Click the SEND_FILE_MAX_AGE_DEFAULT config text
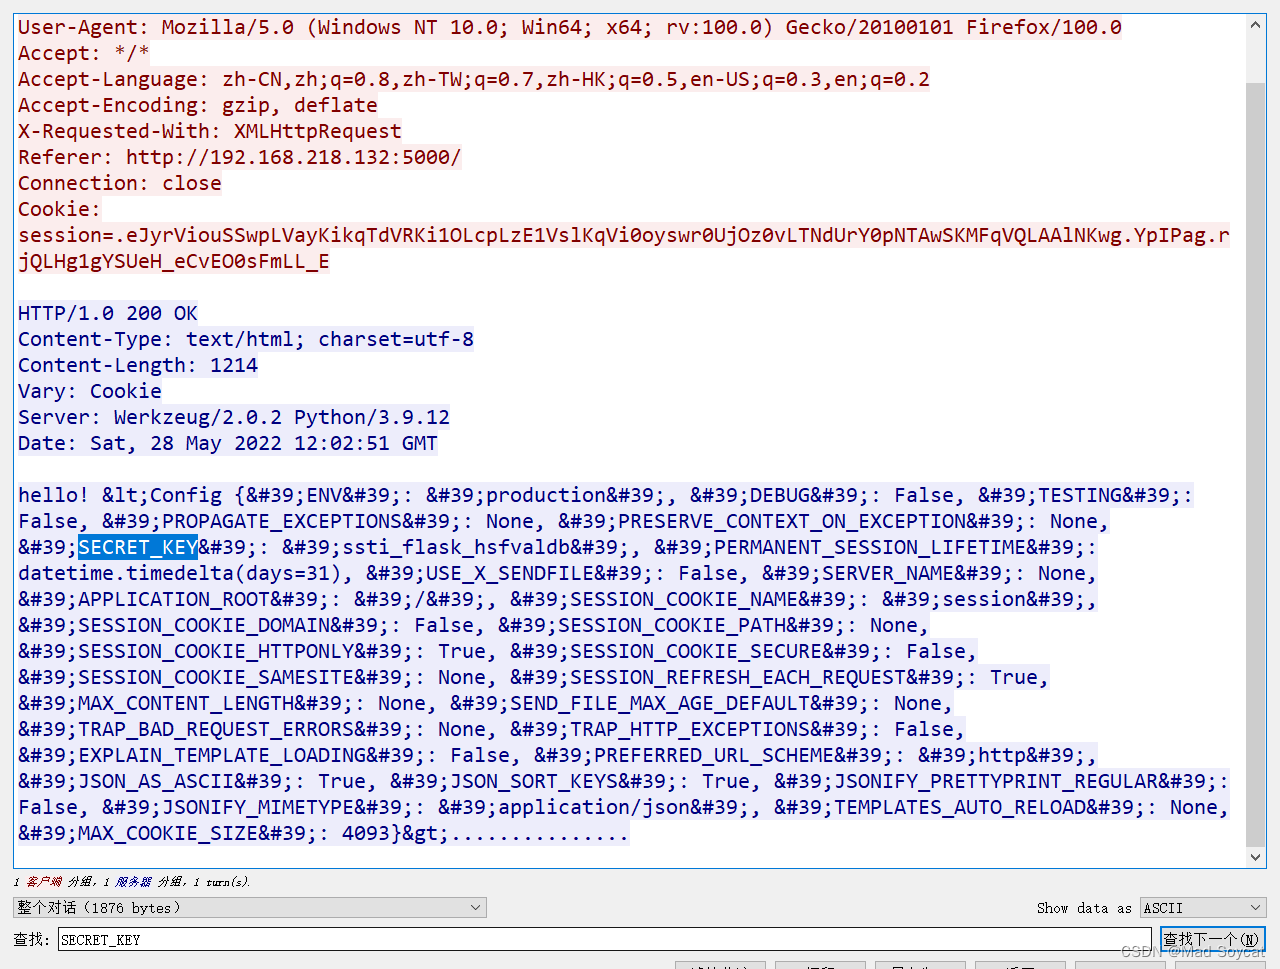Screen dimensions: 1280x969 pyautogui.click(x=660, y=703)
